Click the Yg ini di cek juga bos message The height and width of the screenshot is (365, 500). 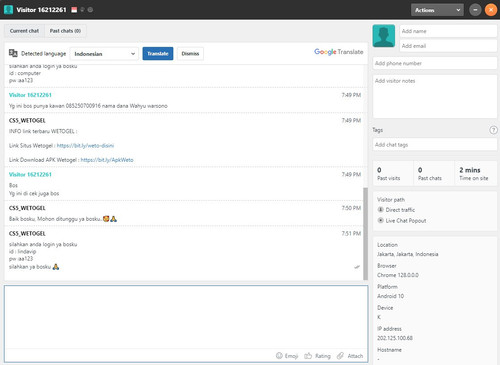[x=34, y=193]
